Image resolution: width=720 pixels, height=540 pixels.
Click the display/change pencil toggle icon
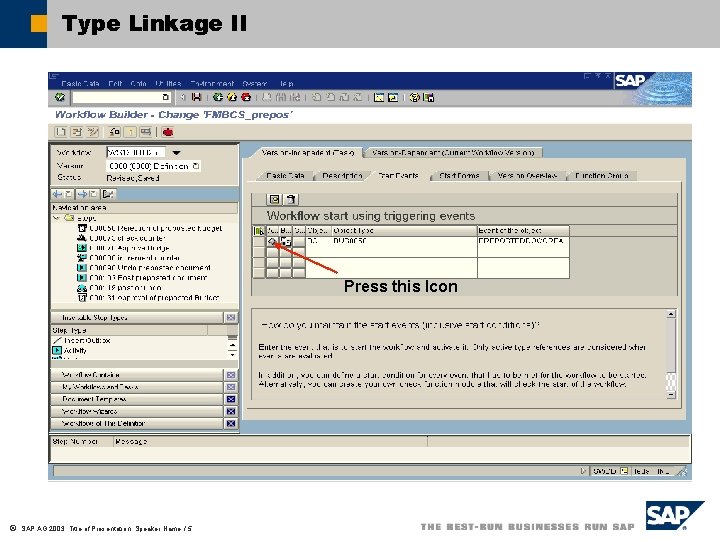click(93, 132)
